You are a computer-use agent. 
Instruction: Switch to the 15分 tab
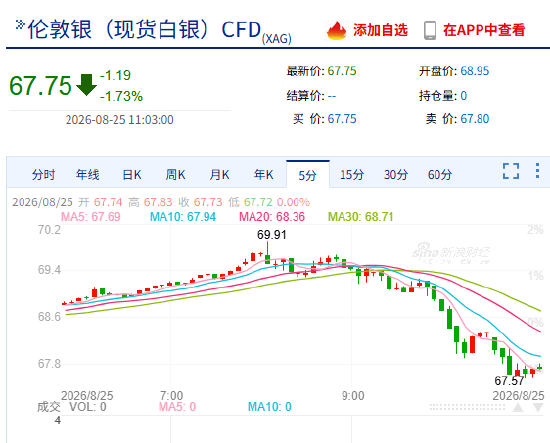point(352,174)
